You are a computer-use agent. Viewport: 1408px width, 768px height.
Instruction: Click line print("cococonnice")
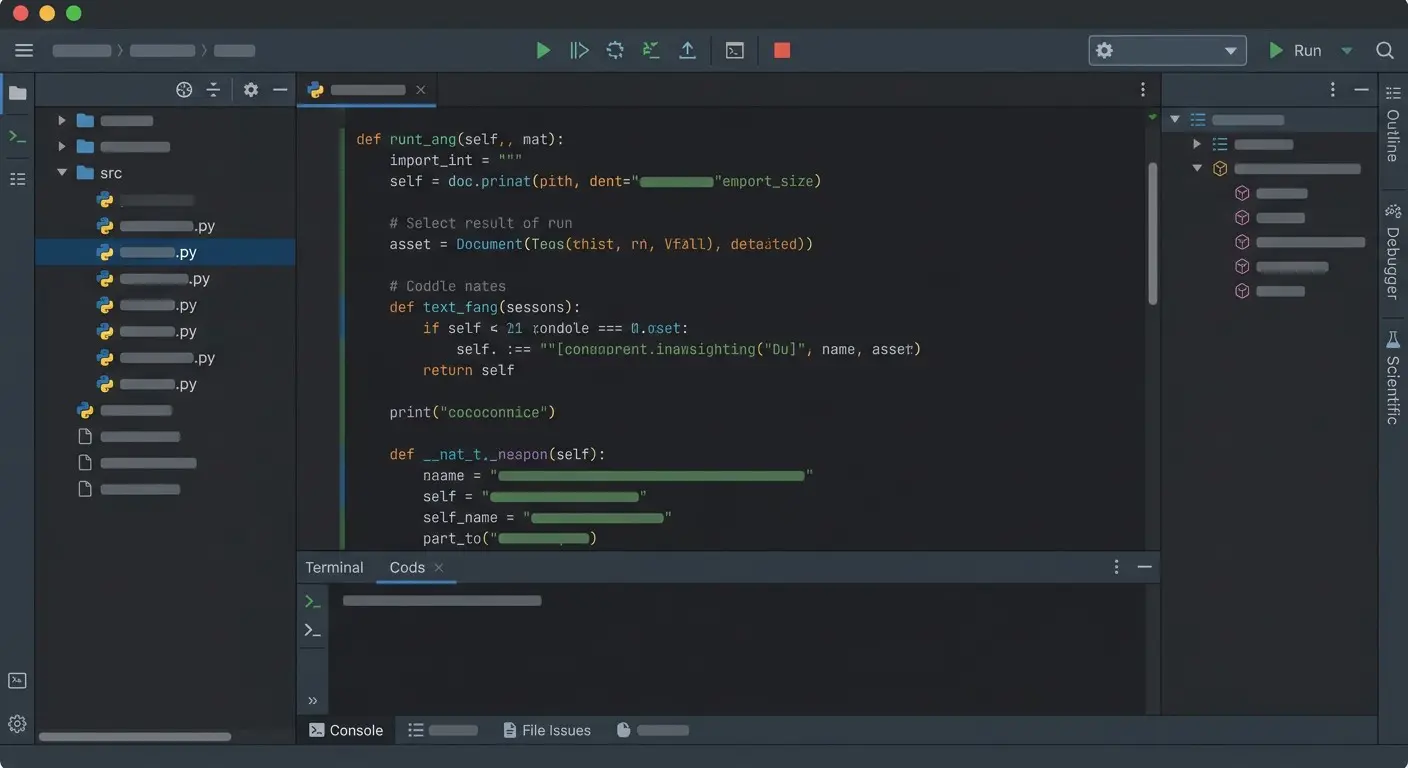[x=472, y=412]
